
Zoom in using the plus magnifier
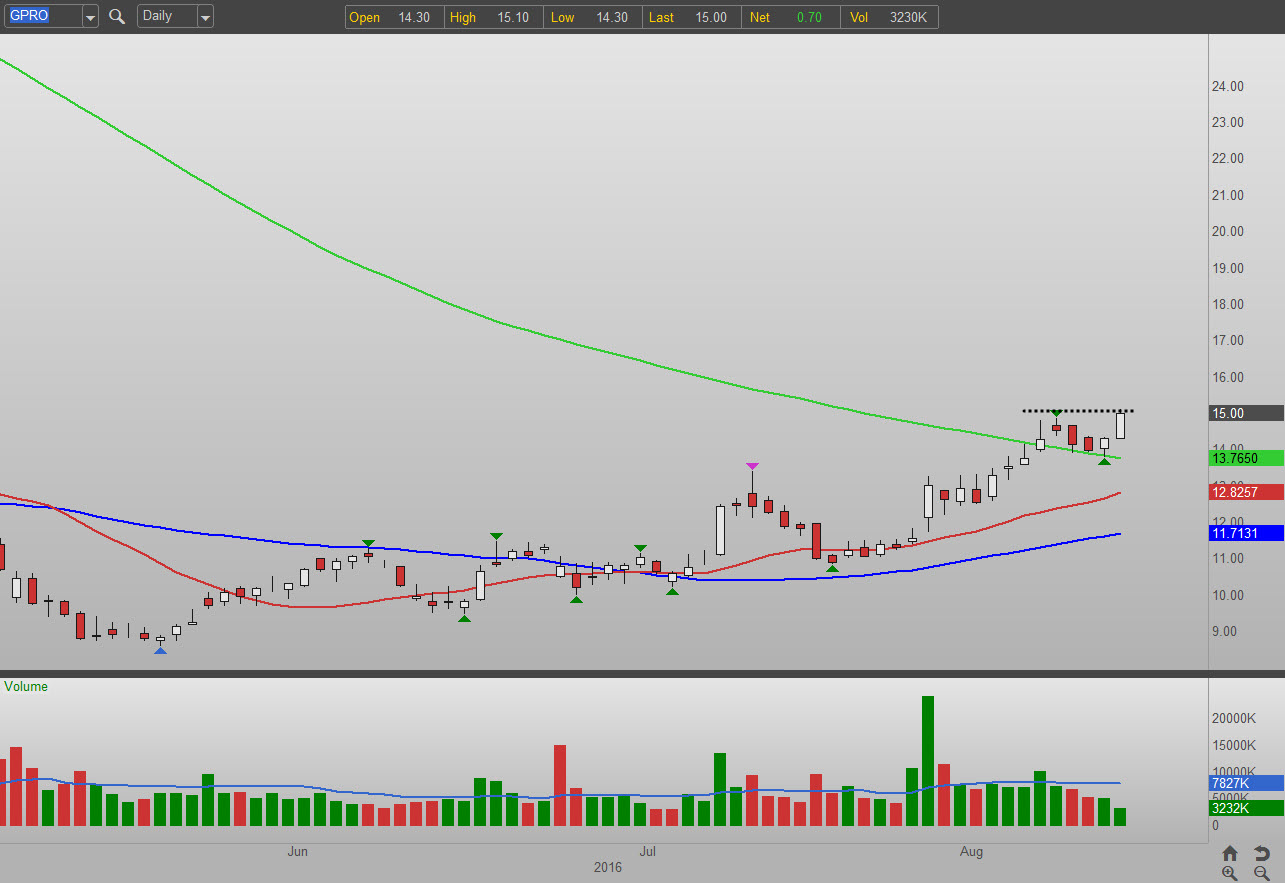click(x=1230, y=873)
